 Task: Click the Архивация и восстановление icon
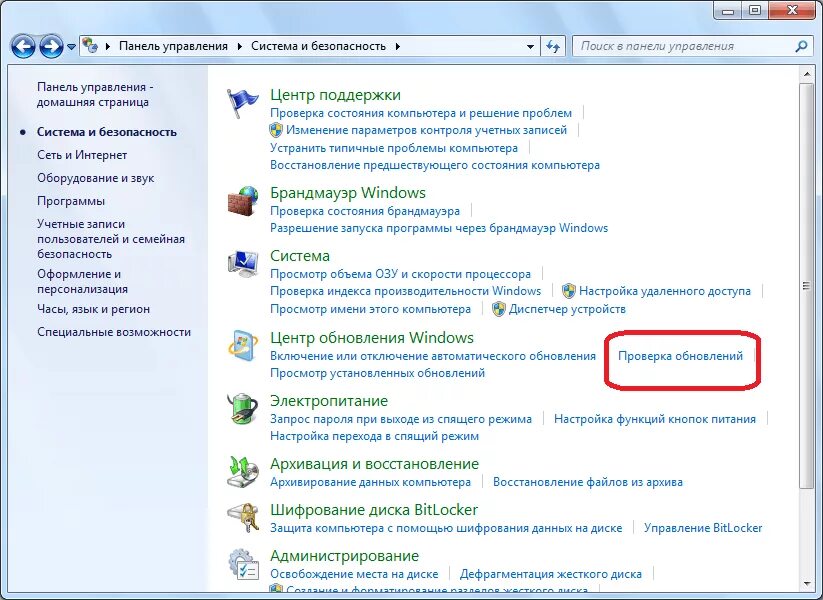tap(242, 471)
